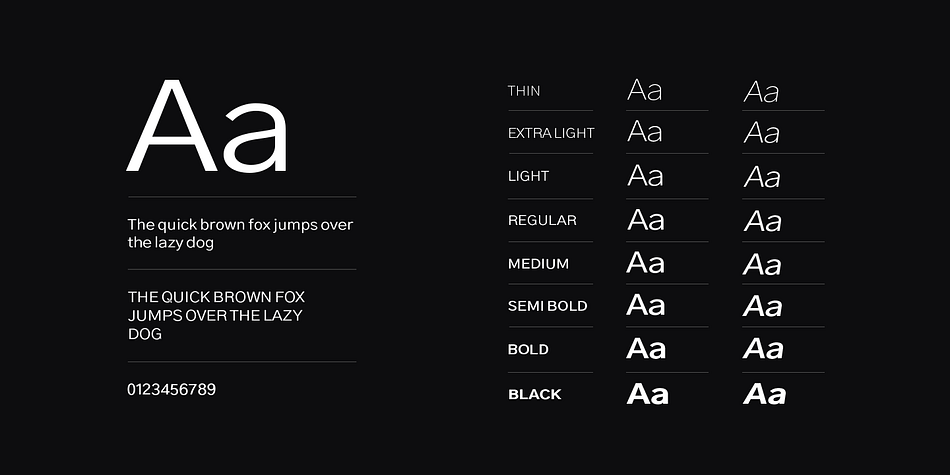The height and width of the screenshot is (475, 950).
Task: Click the upright Thin Aa sample
Action: point(645,90)
